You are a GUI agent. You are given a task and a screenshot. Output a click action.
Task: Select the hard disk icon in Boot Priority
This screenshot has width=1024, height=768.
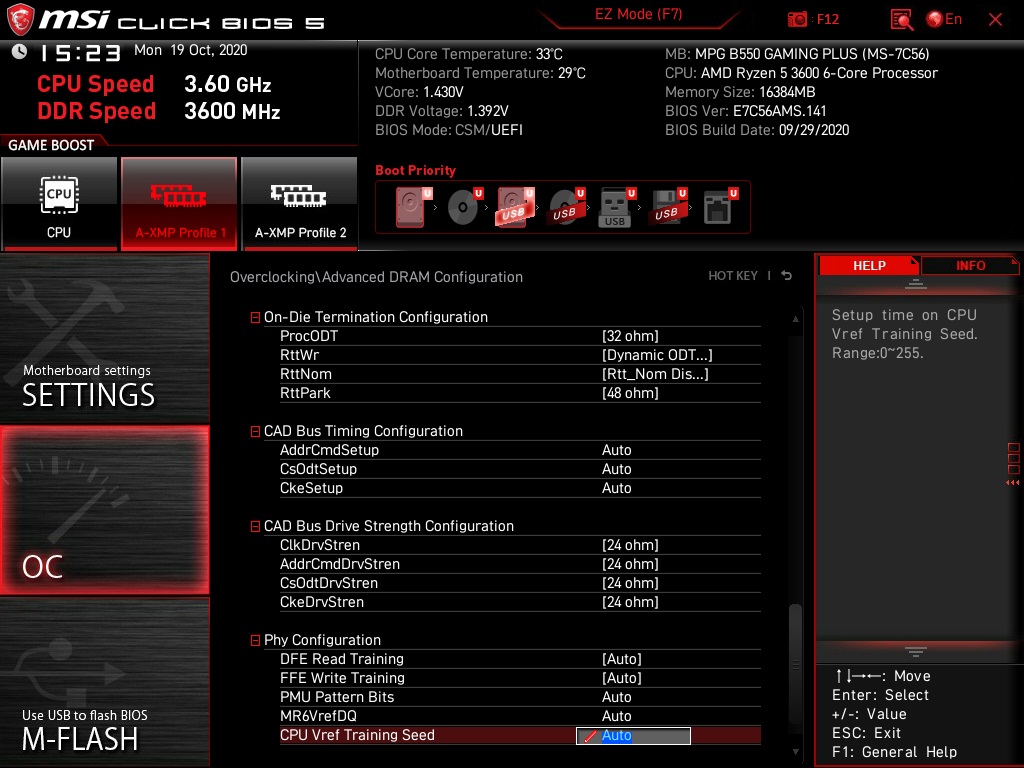coord(408,205)
